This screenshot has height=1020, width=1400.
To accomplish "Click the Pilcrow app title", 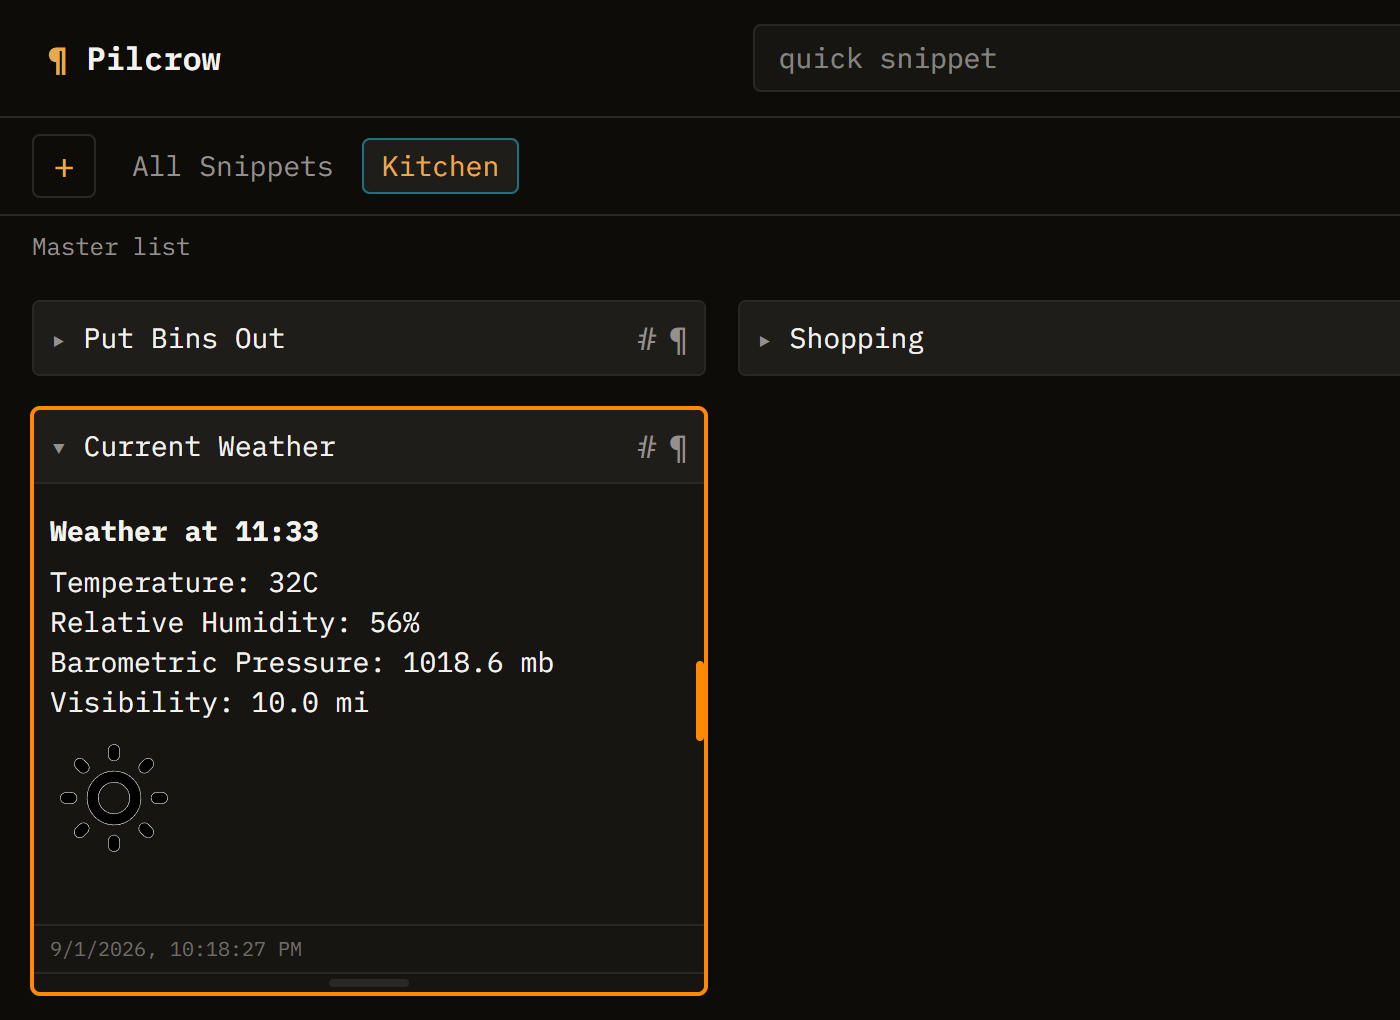I will [154, 59].
